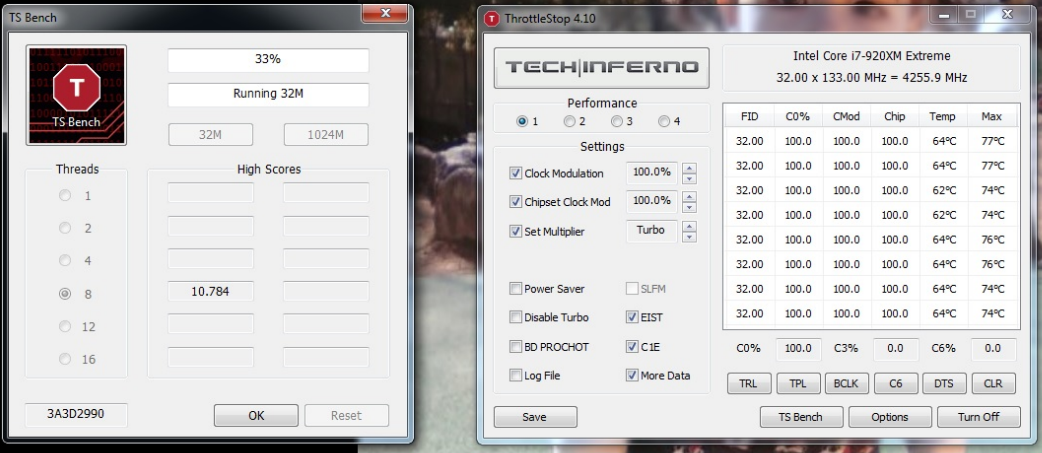Click the 1024M benchmark size button
The width and height of the screenshot is (1042, 453).
(326, 135)
